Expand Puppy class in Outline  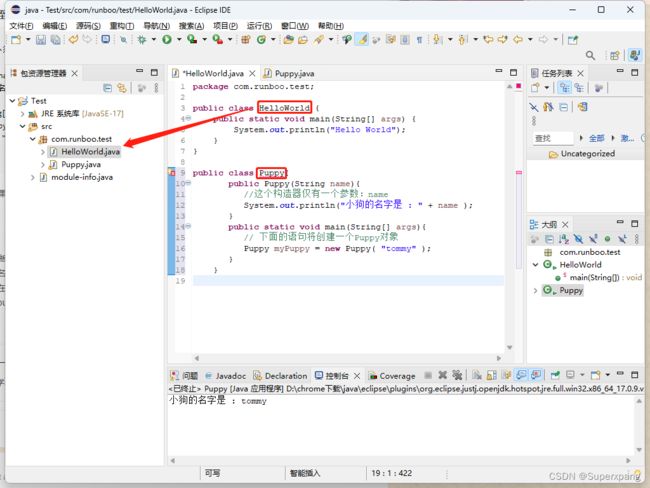(535, 291)
